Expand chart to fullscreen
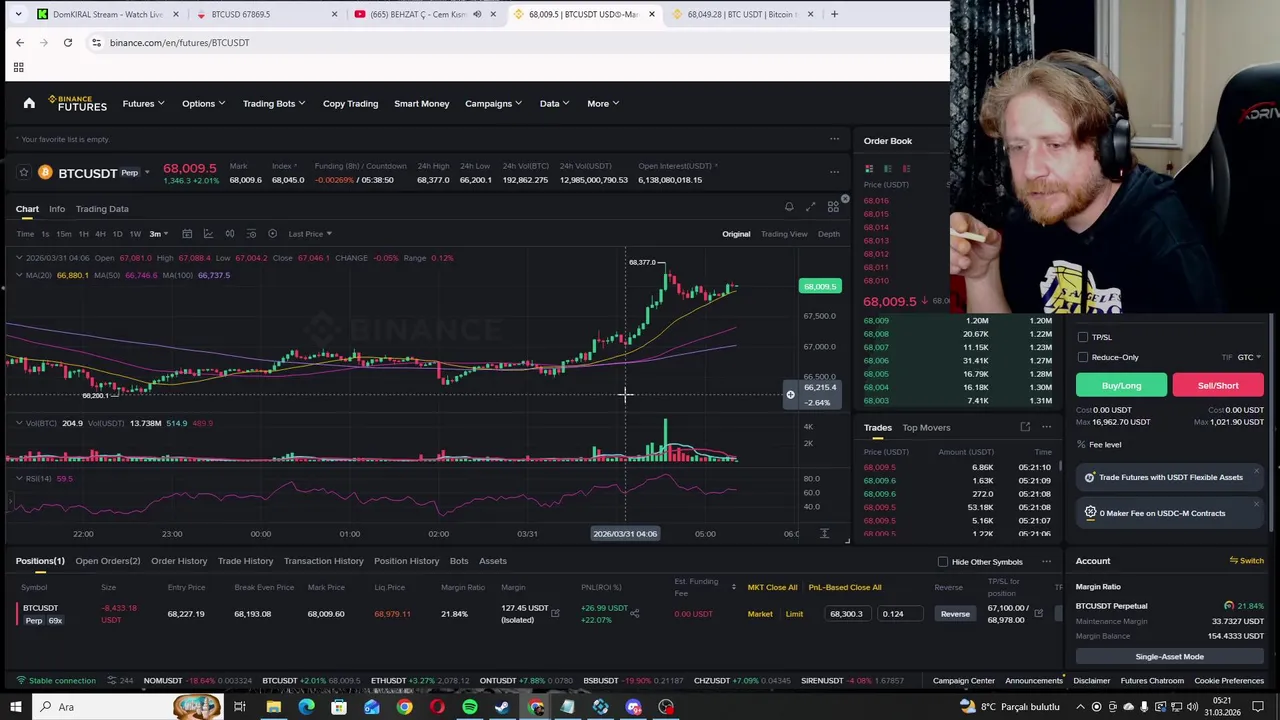1280x720 pixels. click(811, 207)
